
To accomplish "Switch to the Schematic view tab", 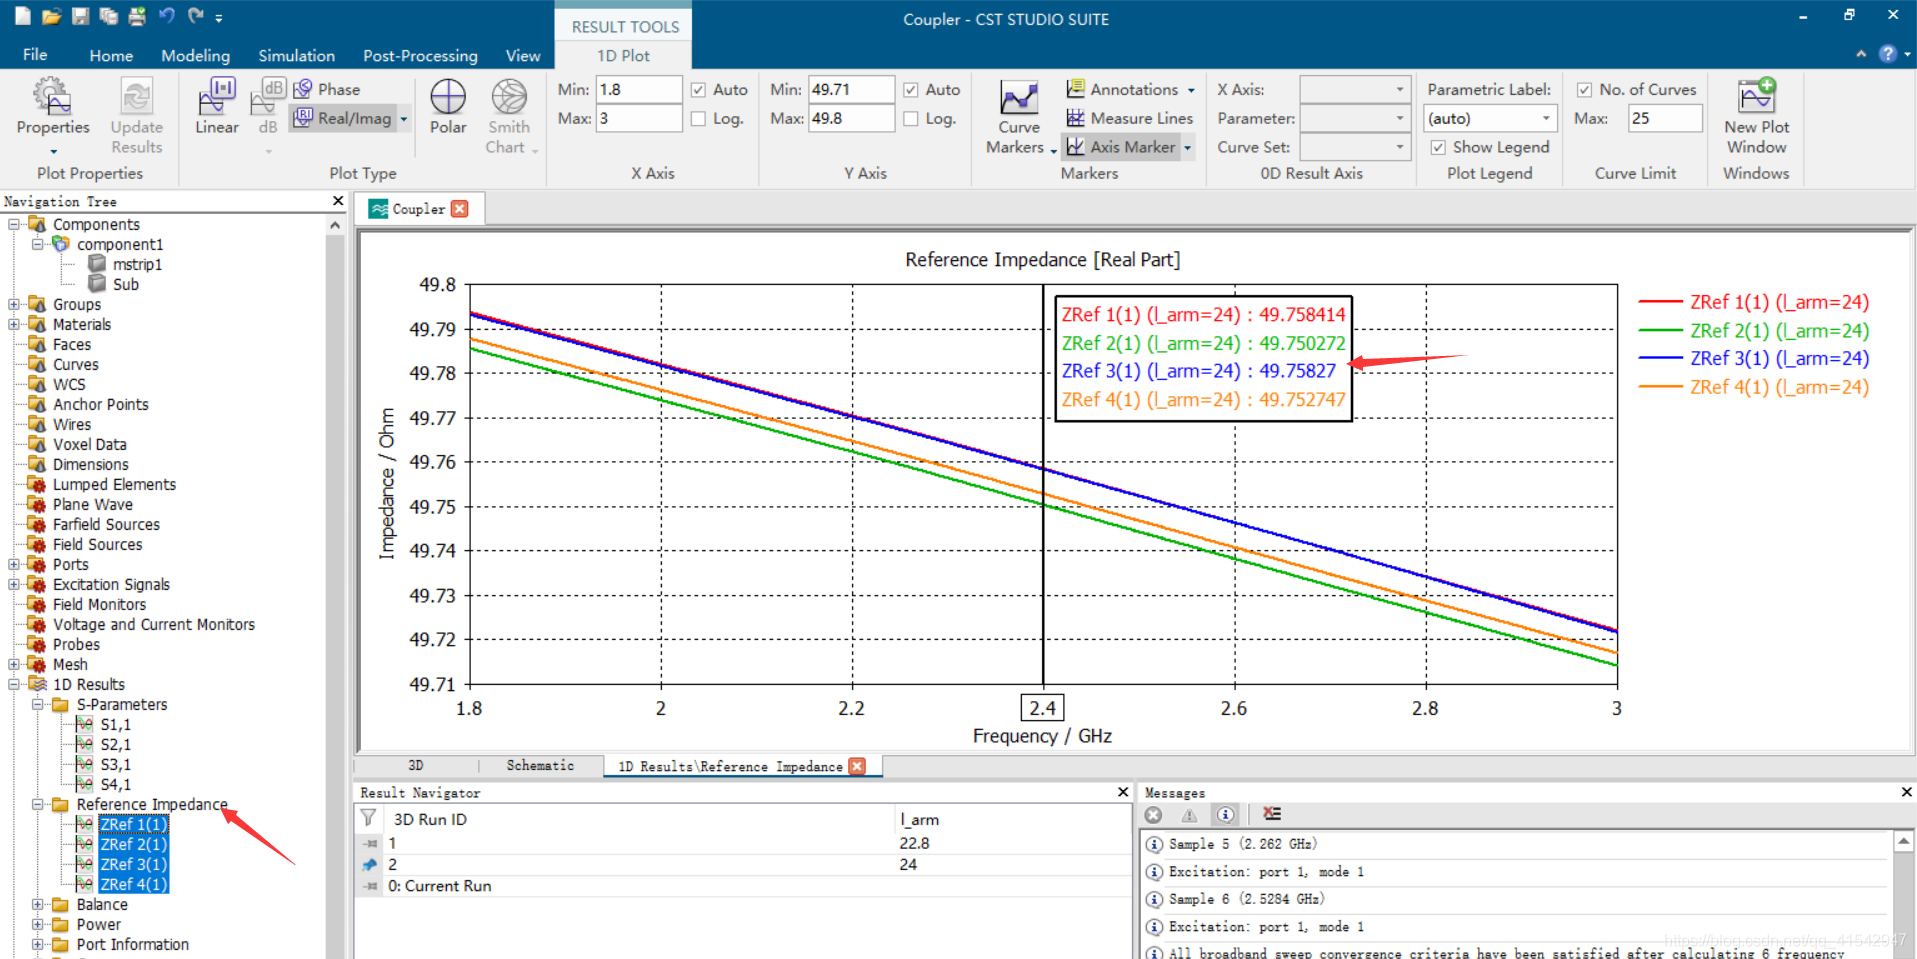I will tap(540, 766).
